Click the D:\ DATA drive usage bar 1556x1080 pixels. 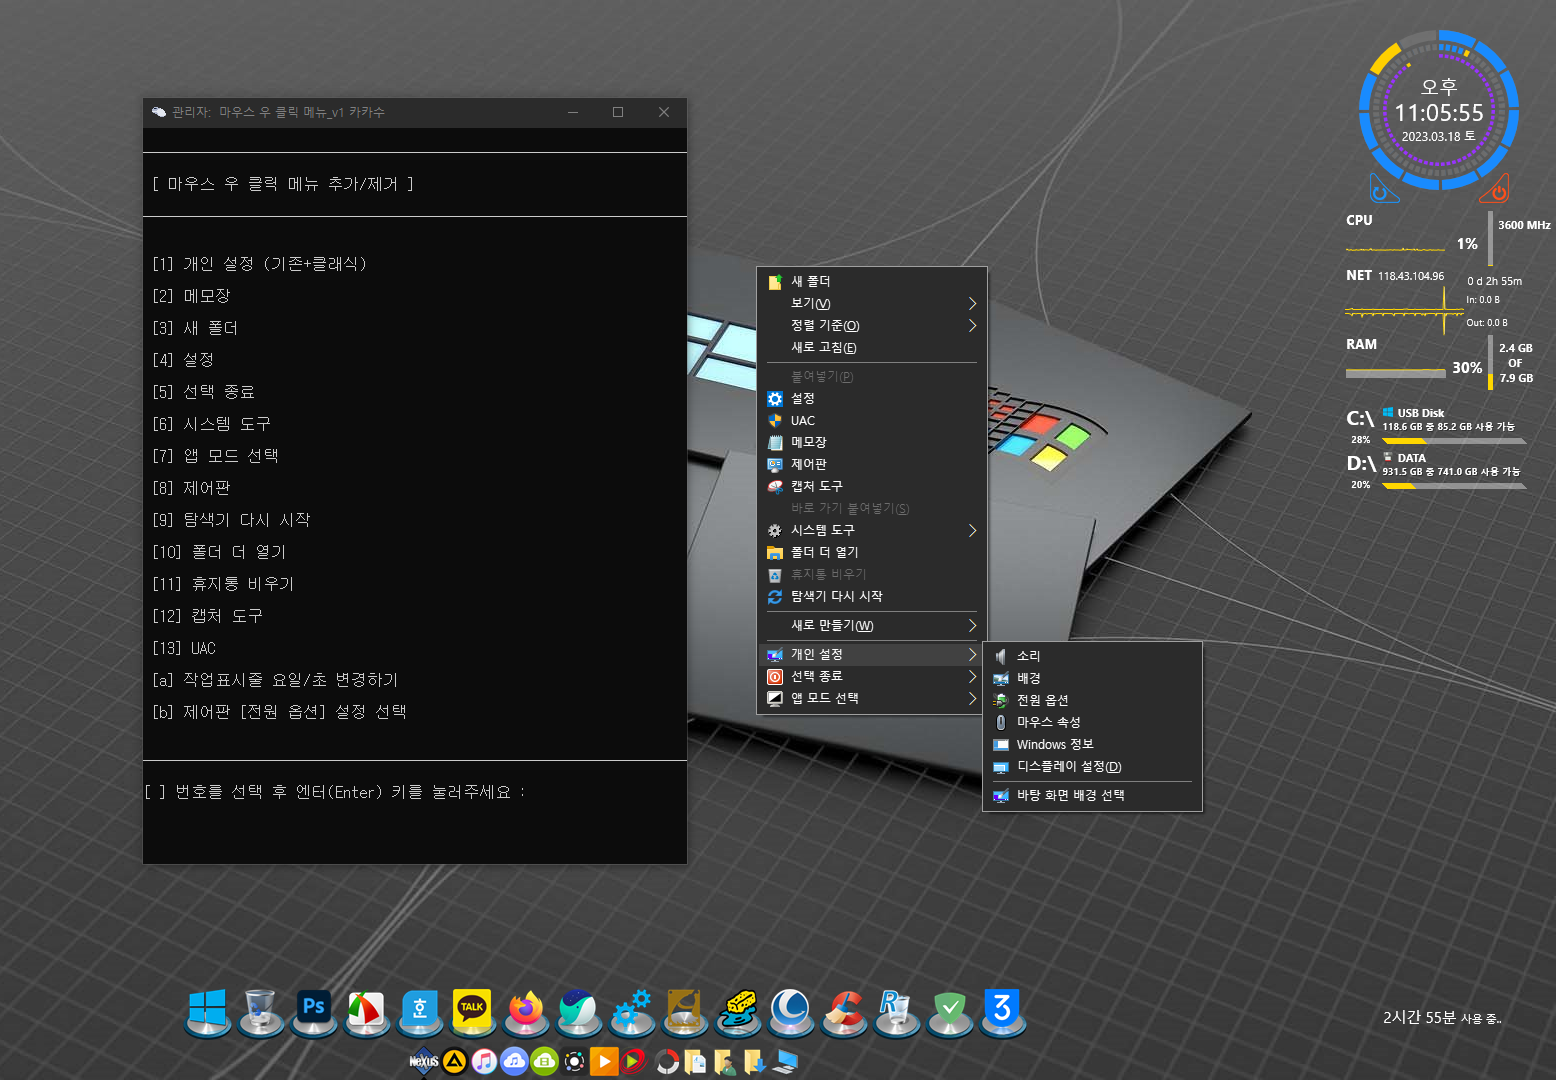(1454, 486)
